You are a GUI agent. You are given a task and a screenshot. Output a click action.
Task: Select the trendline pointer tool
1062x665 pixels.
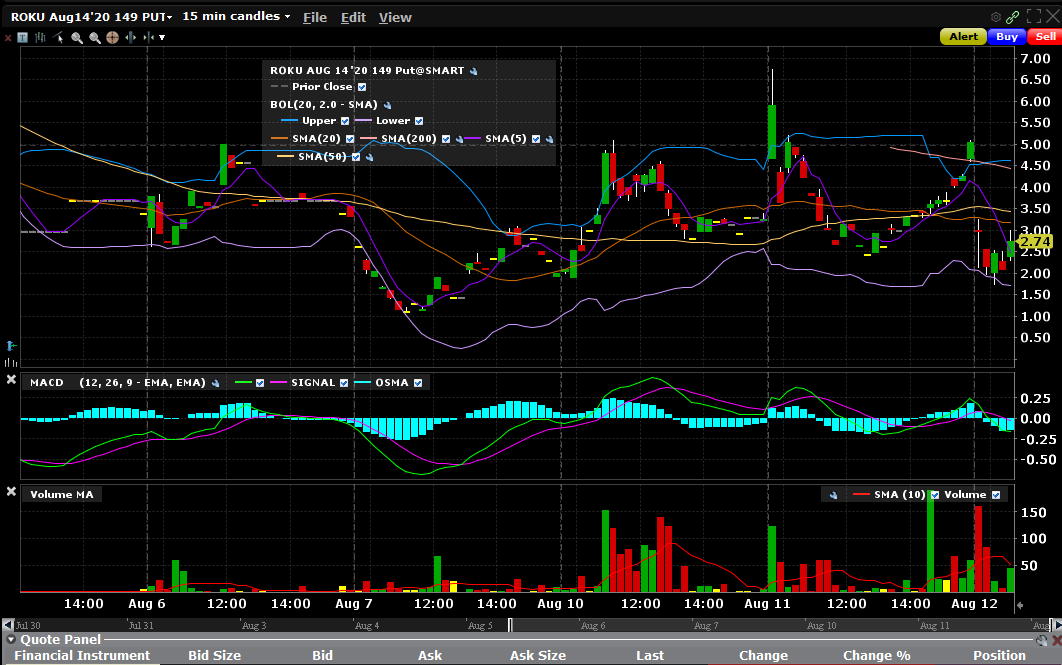pyautogui.click(x=59, y=38)
